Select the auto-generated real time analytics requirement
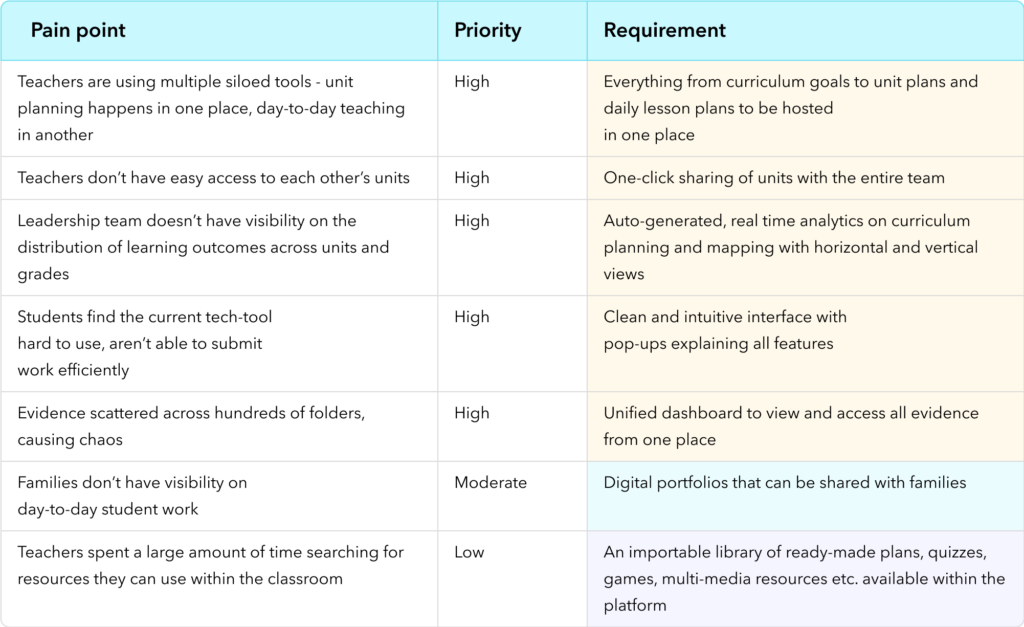Viewport: 1024px width, 627px height. click(x=790, y=247)
